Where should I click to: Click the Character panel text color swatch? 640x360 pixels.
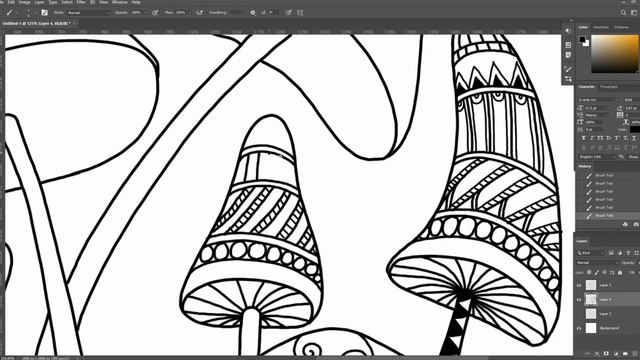point(635,130)
